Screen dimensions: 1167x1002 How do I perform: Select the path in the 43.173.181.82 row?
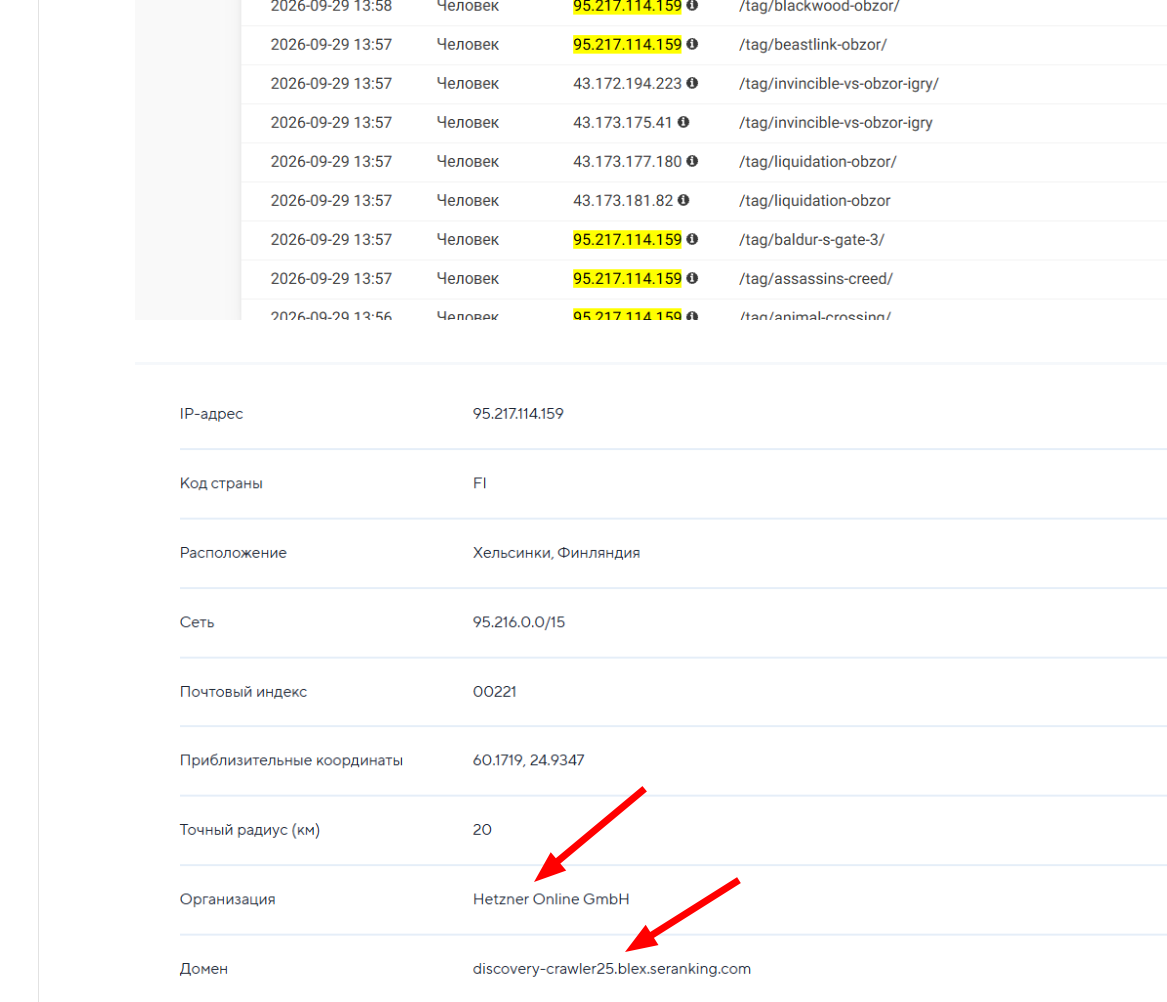tap(815, 201)
